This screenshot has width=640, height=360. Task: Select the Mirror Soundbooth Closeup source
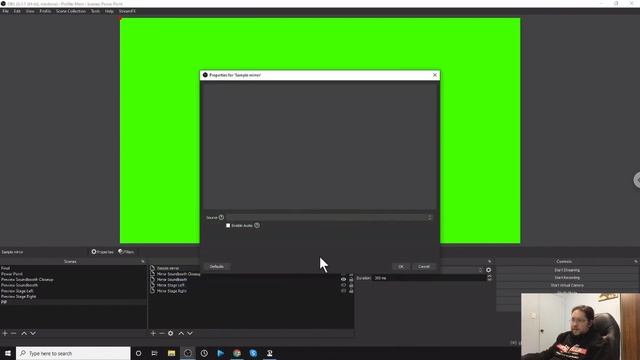[x=179, y=274]
